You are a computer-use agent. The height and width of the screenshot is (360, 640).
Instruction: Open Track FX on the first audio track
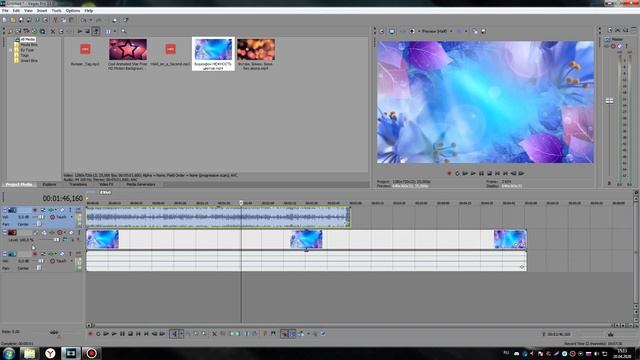click(51, 209)
